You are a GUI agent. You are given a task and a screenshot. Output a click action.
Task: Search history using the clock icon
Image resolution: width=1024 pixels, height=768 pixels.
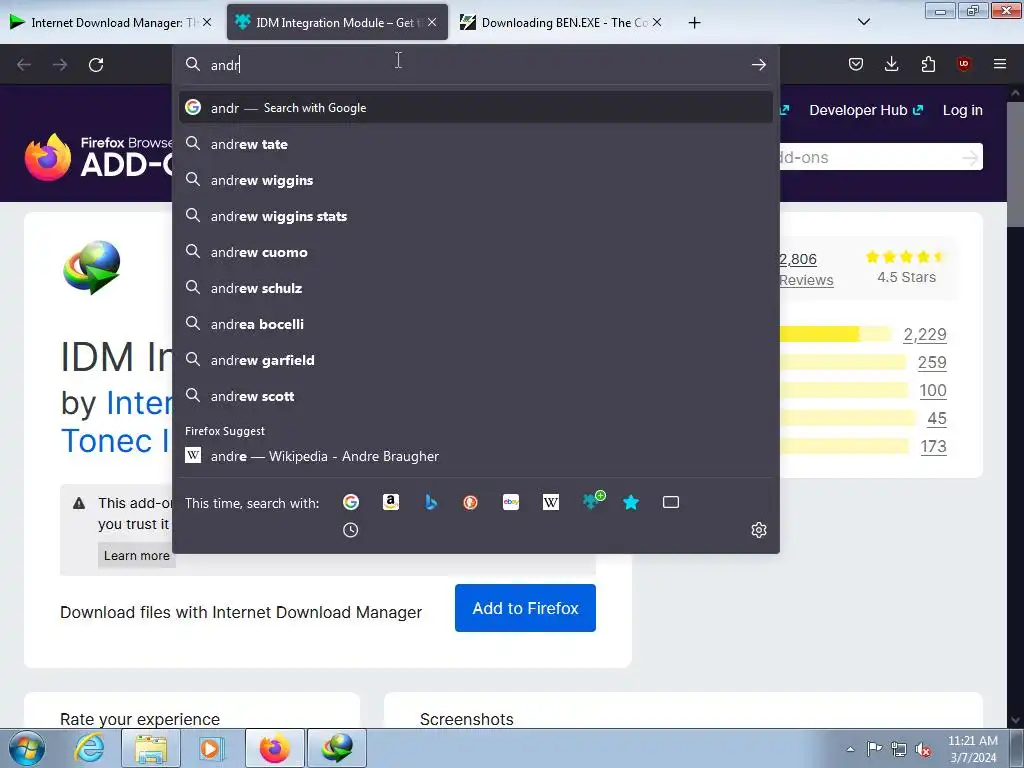click(351, 530)
